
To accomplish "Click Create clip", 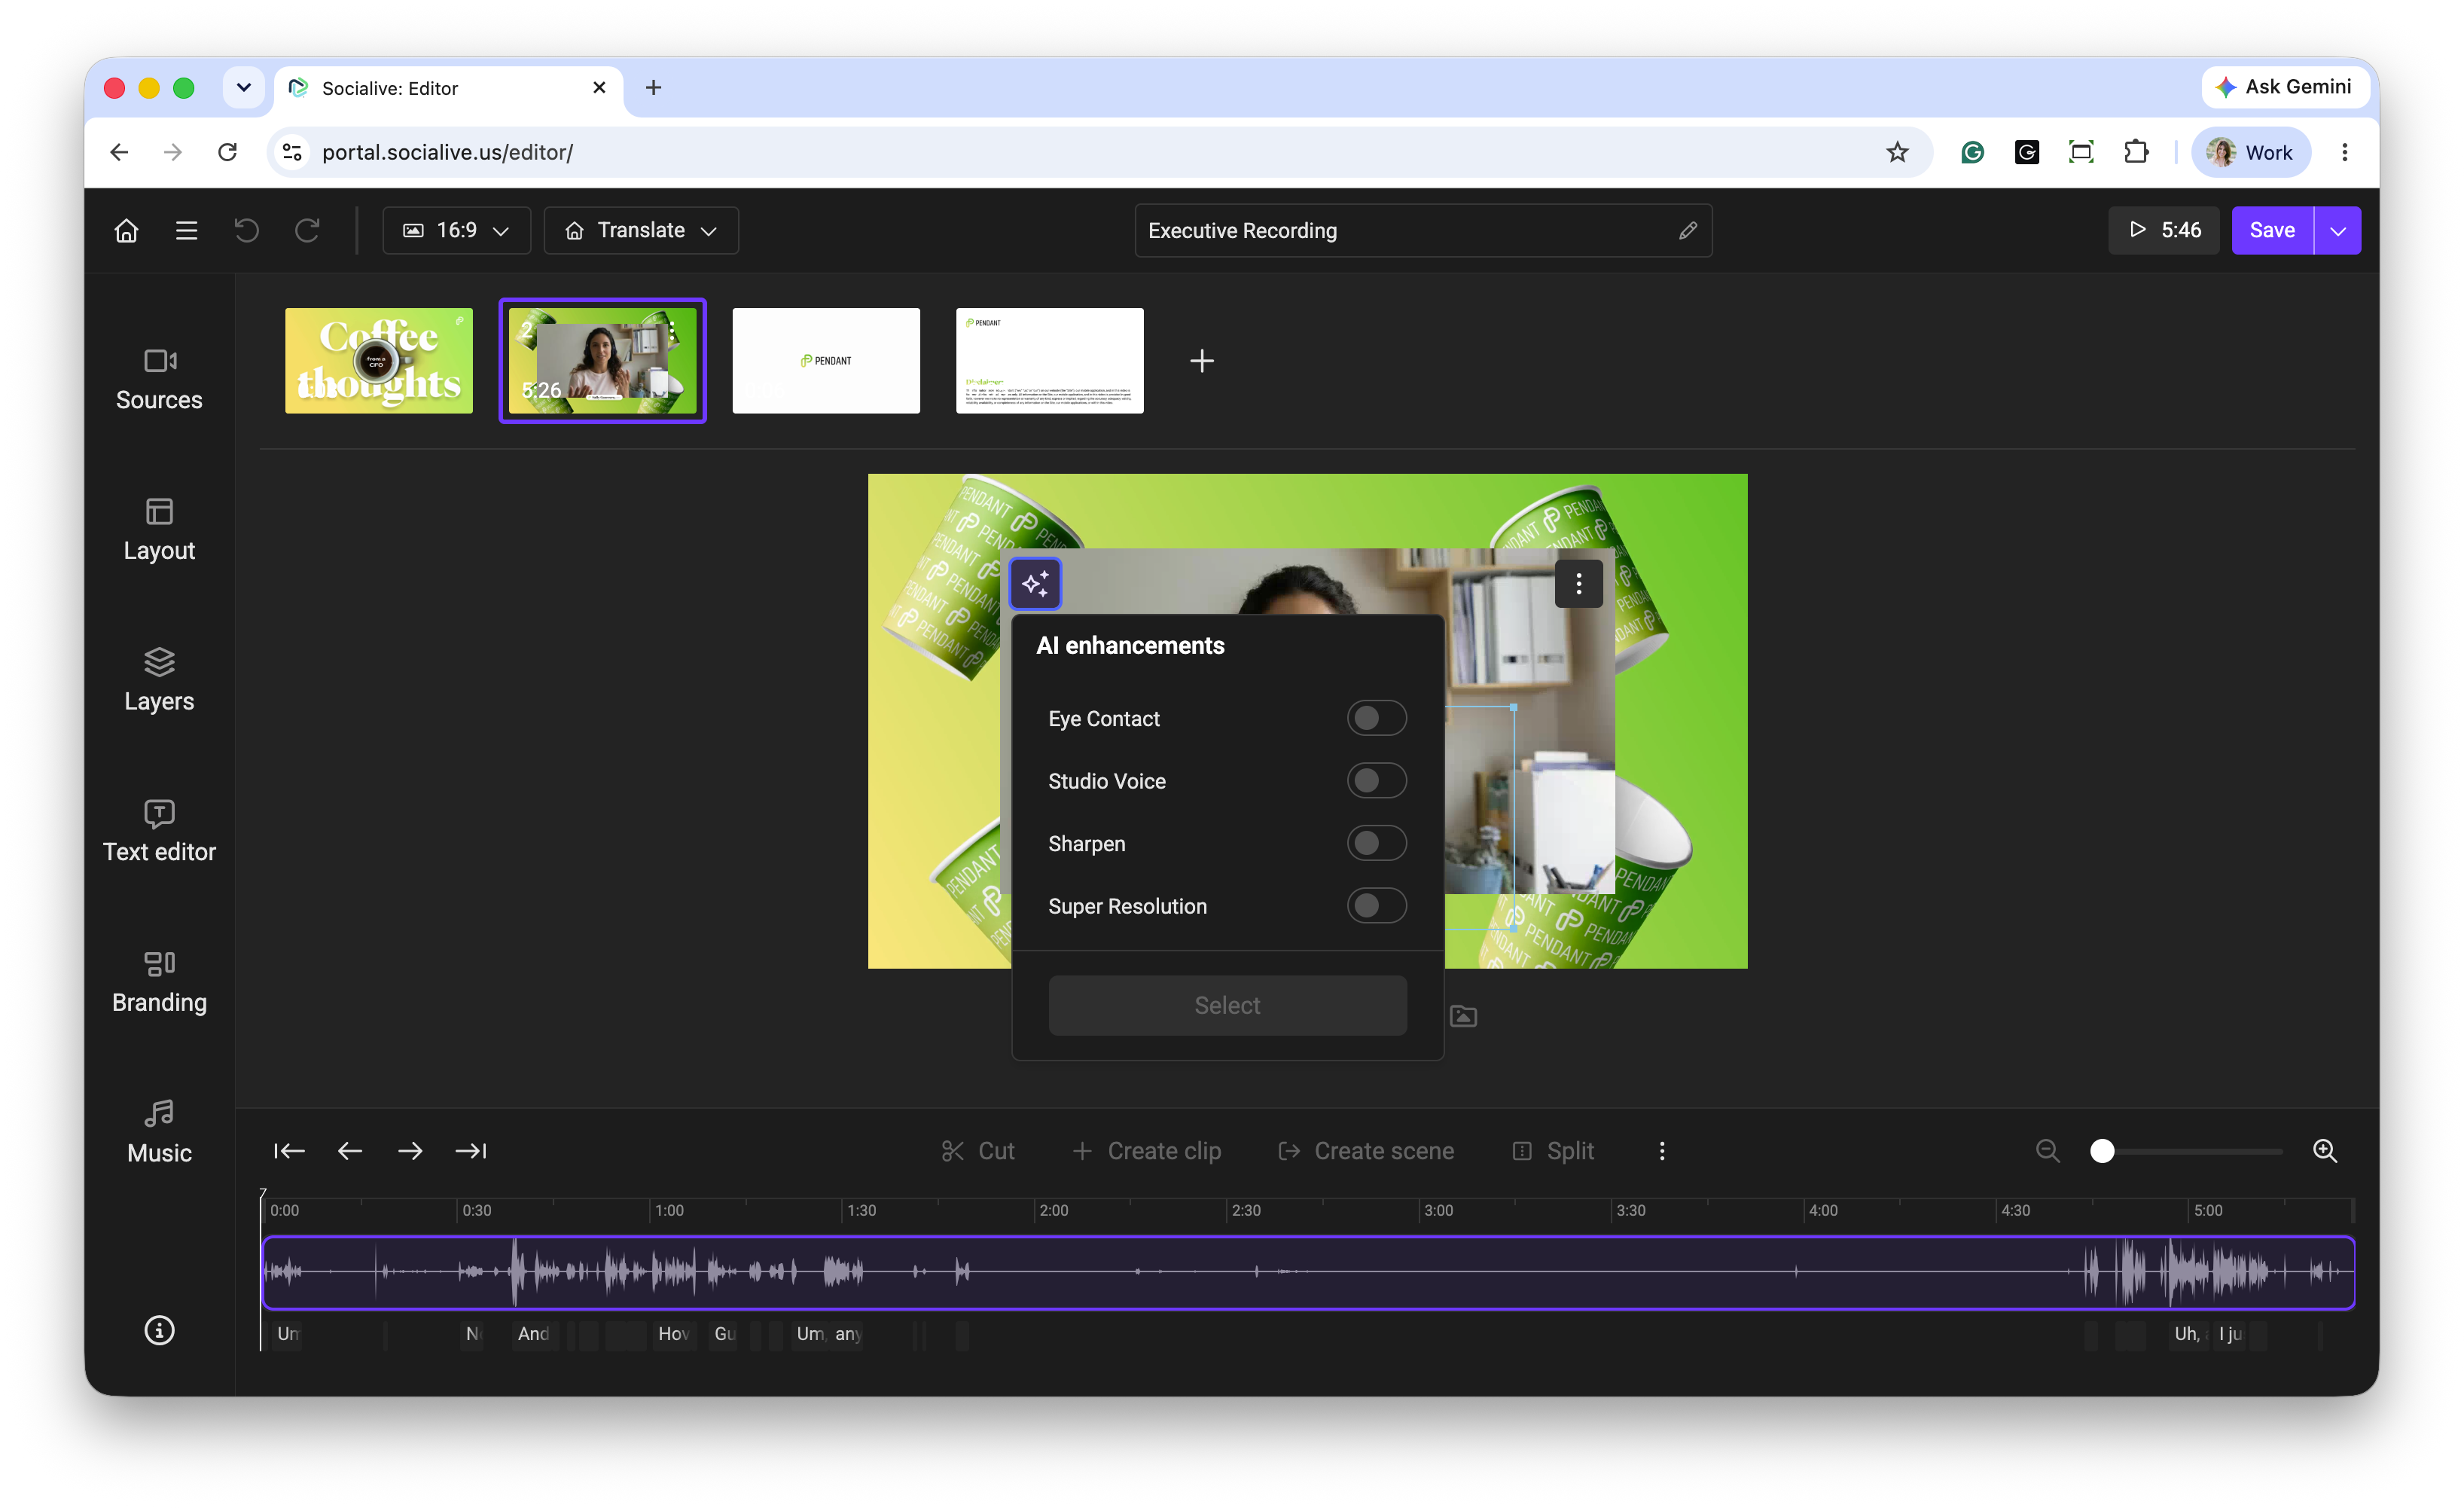I will 1146,1151.
